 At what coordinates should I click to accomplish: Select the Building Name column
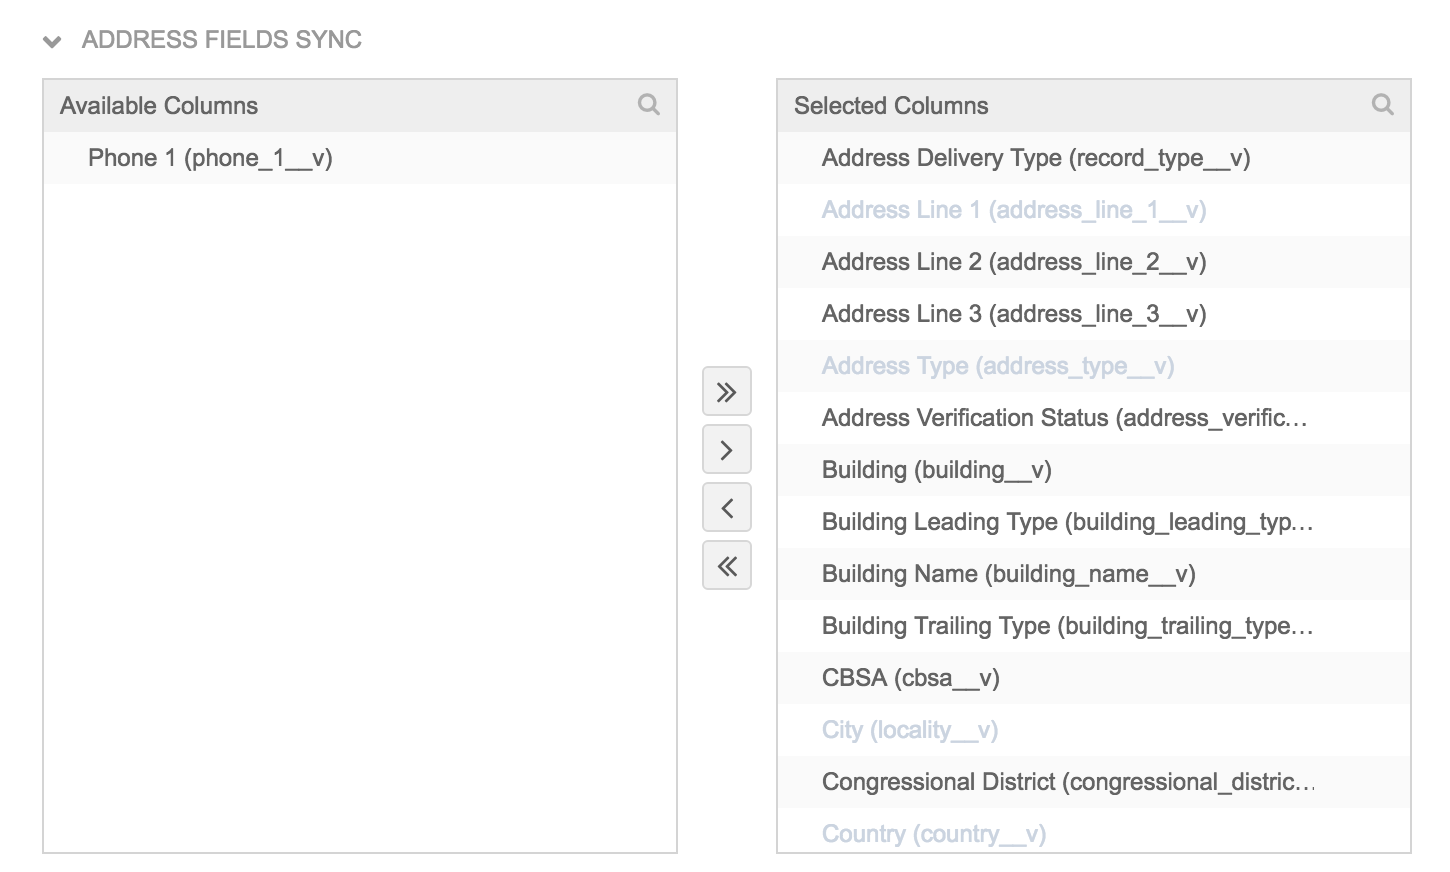point(1008,574)
